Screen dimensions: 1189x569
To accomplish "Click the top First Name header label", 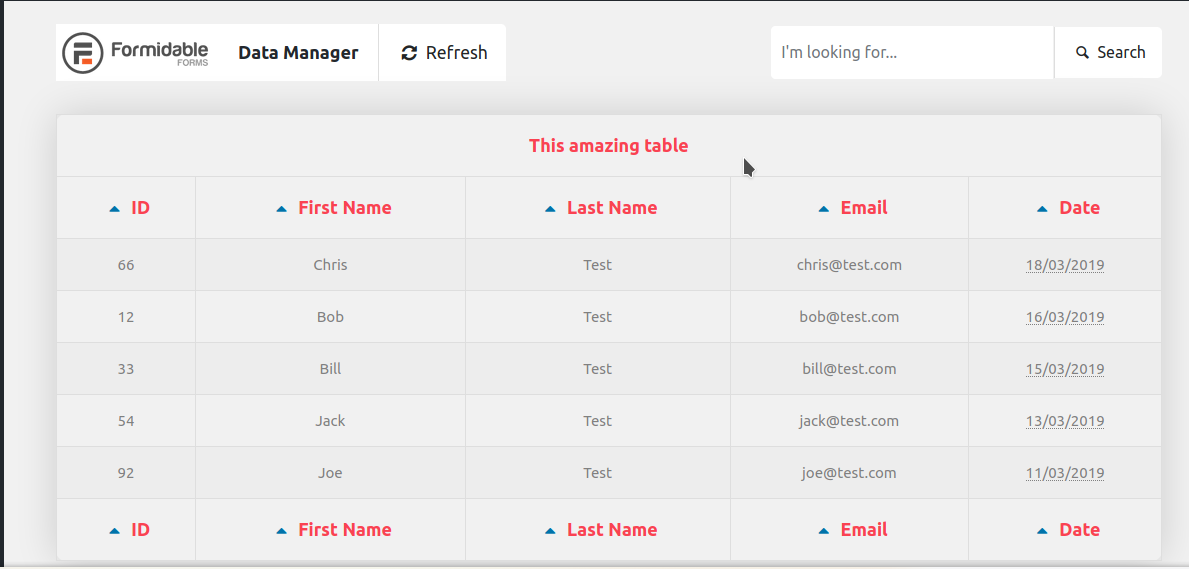I will pyautogui.click(x=345, y=208).
